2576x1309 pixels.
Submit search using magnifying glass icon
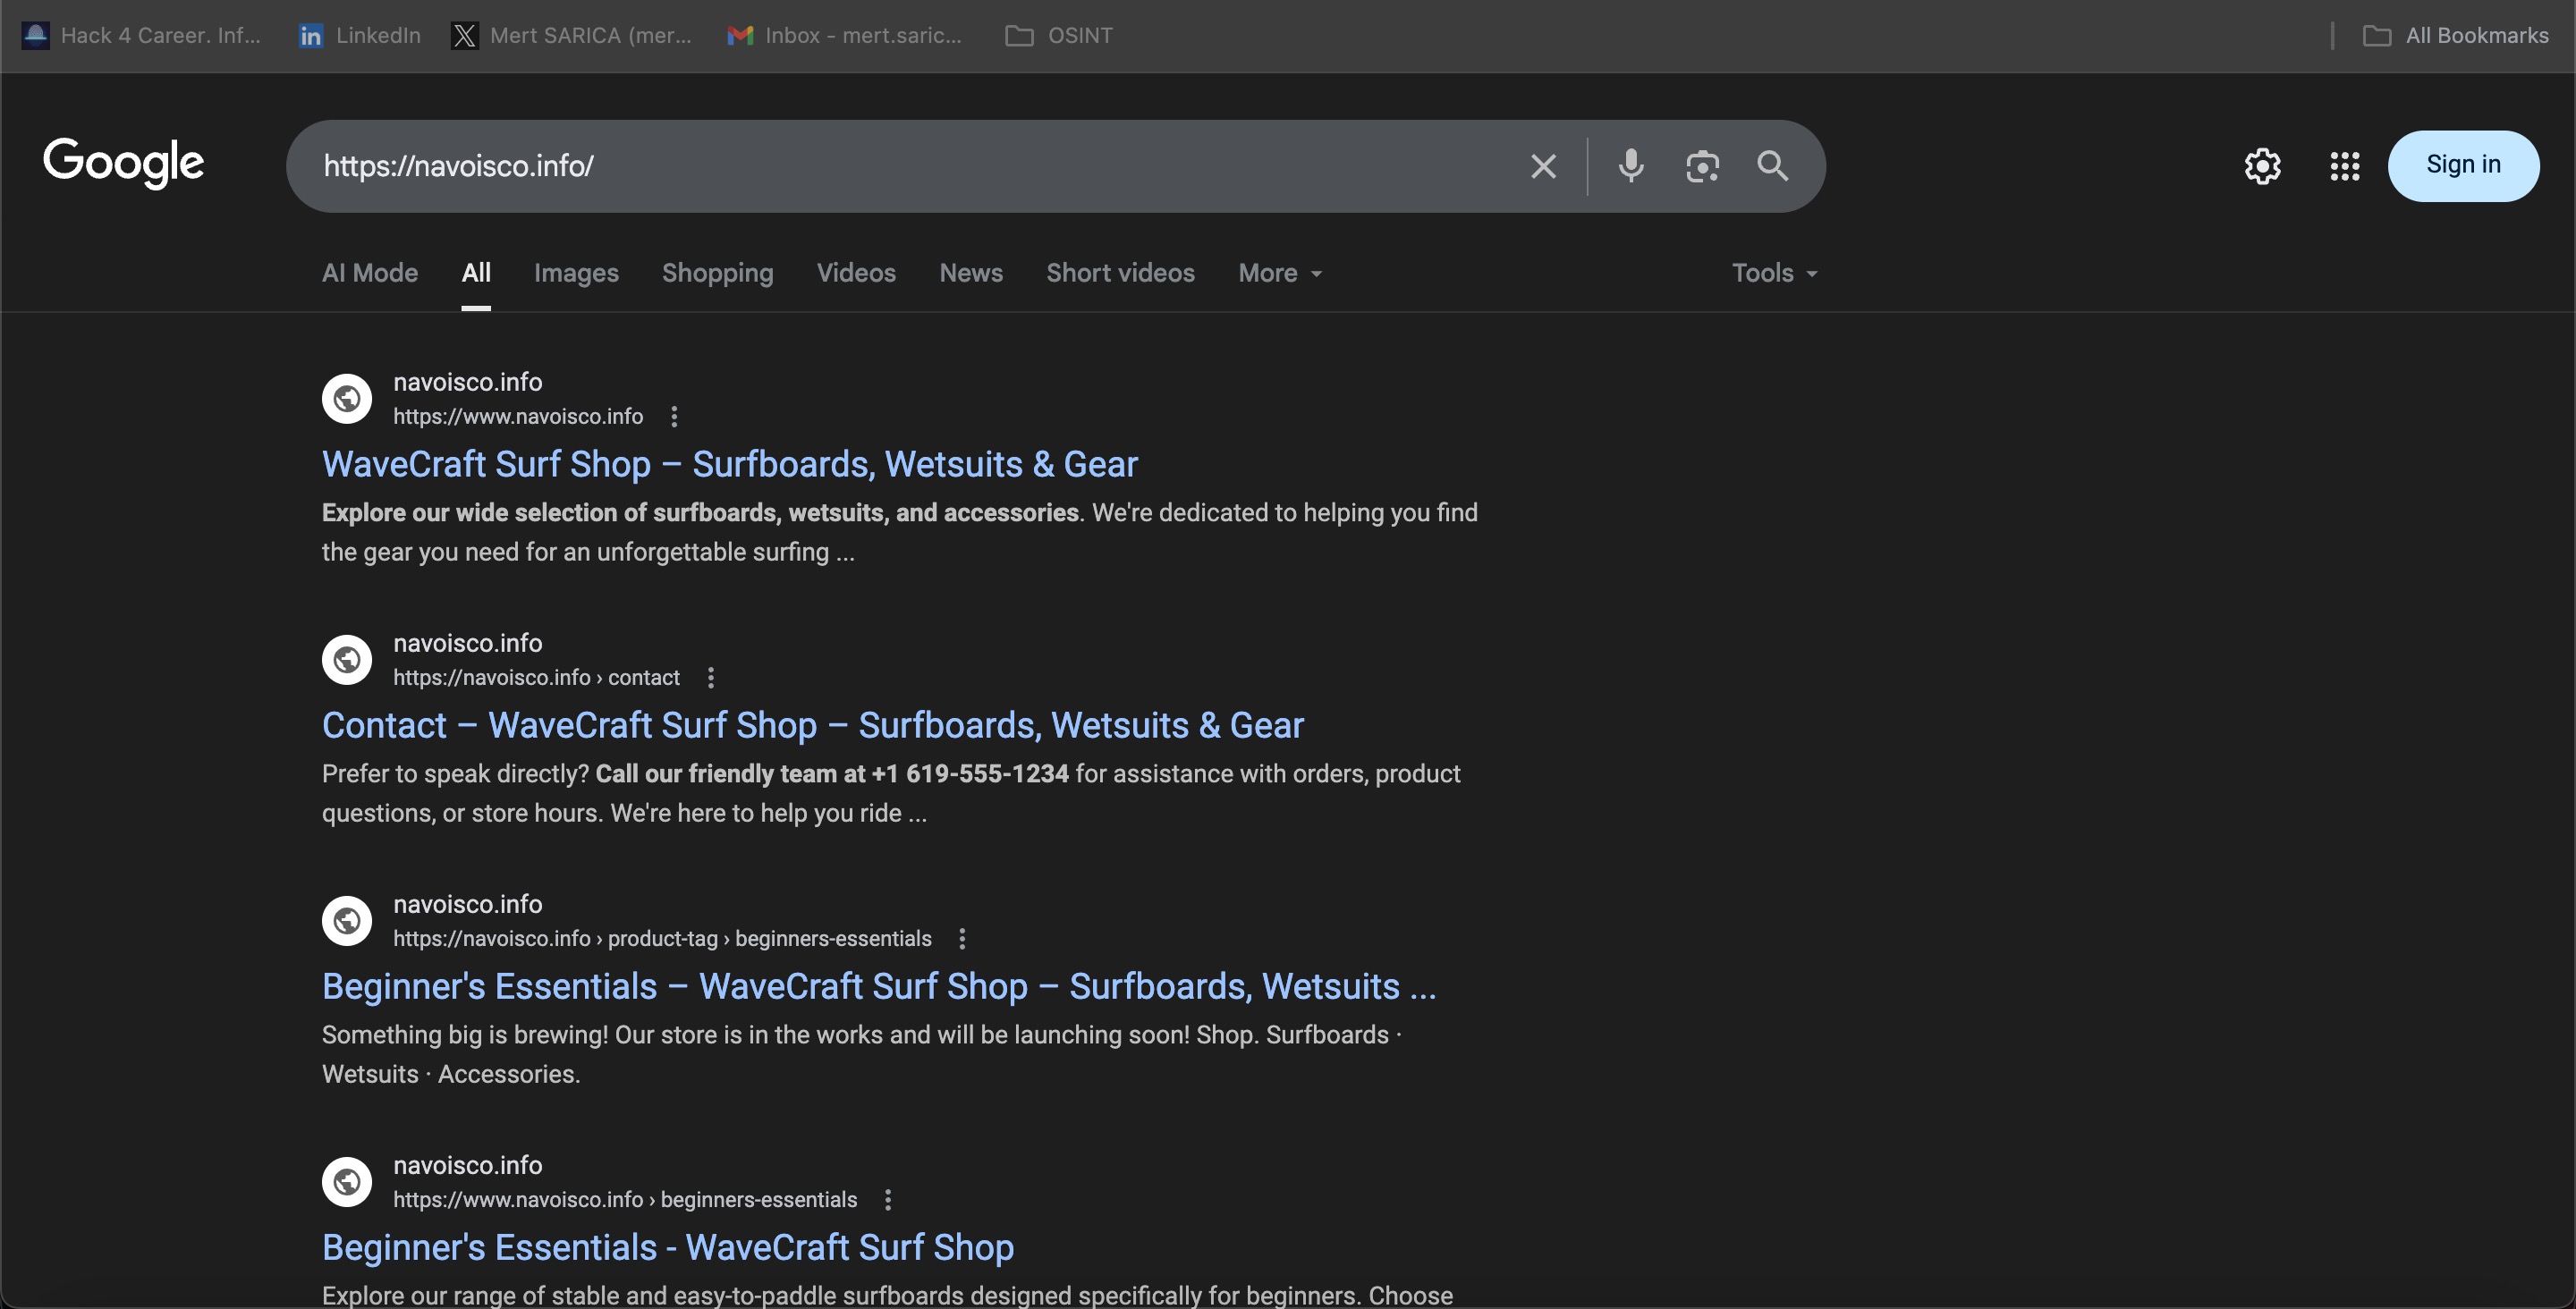coord(1773,166)
